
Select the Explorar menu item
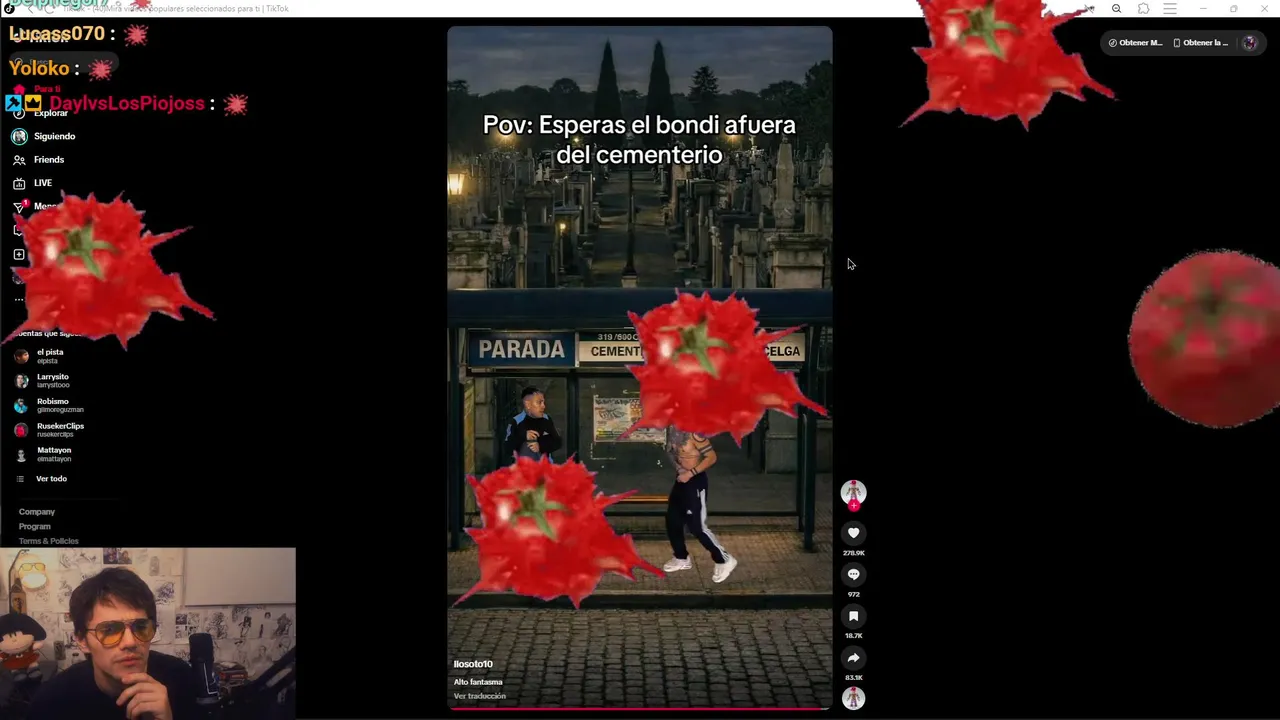(x=51, y=113)
